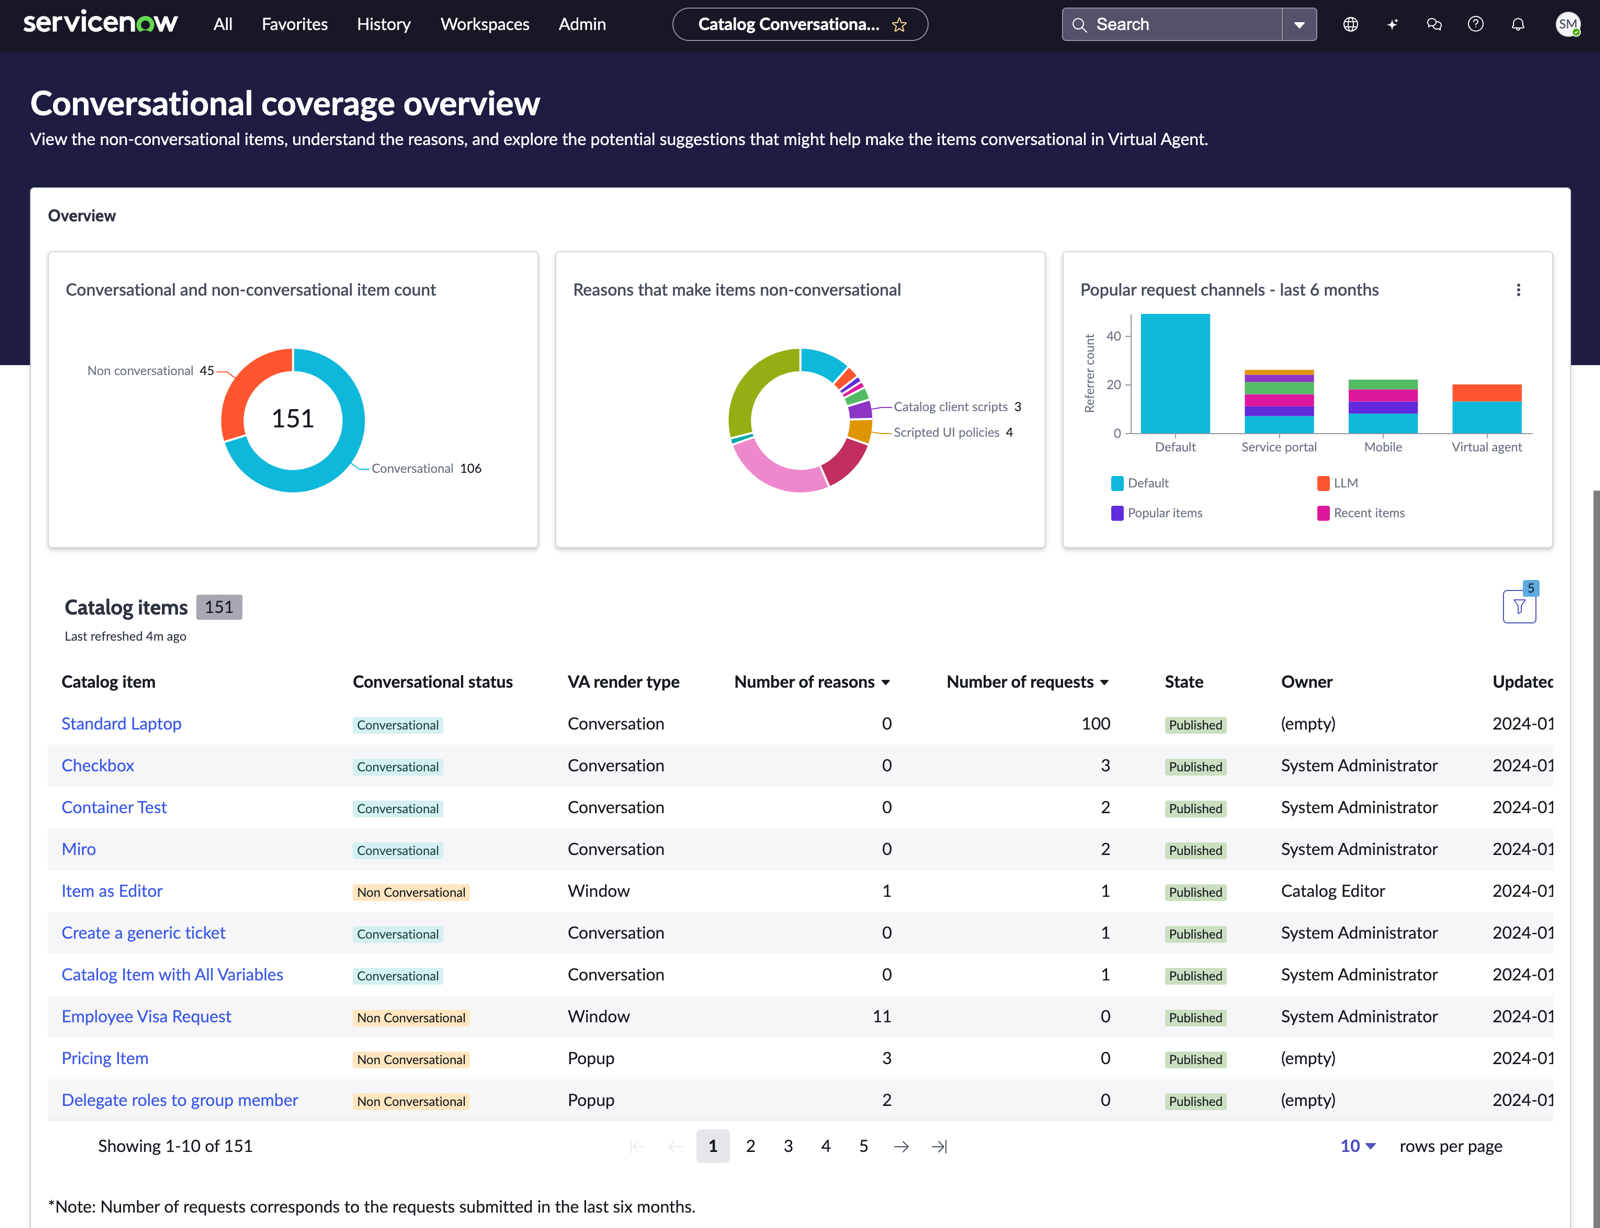This screenshot has height=1228, width=1600.
Task: Open the sparkle AI assistant icon
Action: 1392,25
